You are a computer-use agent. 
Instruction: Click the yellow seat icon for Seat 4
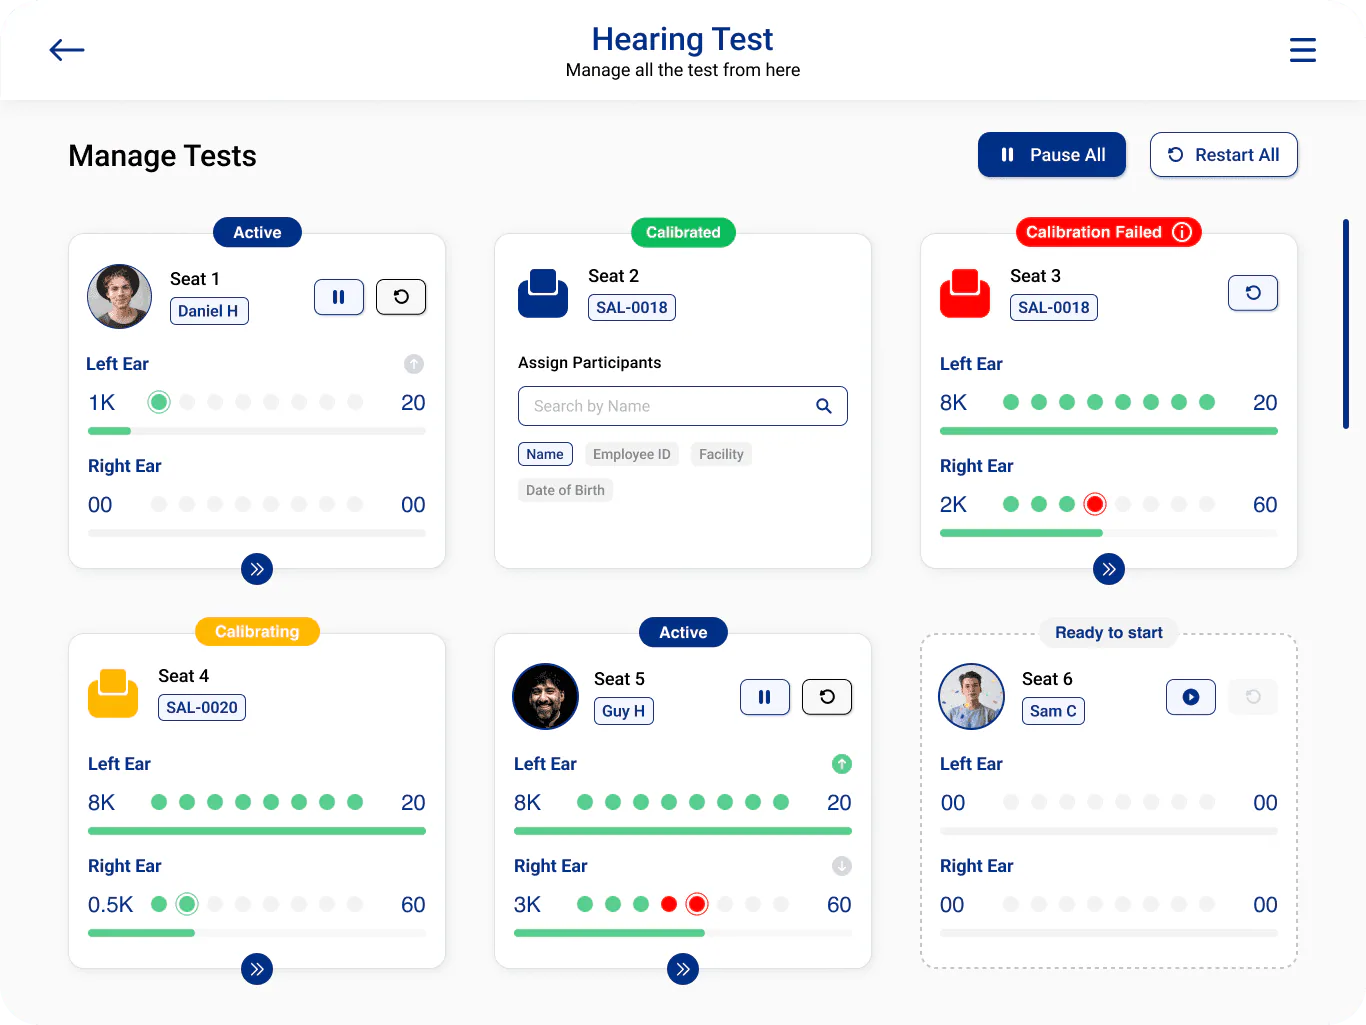[113, 693]
